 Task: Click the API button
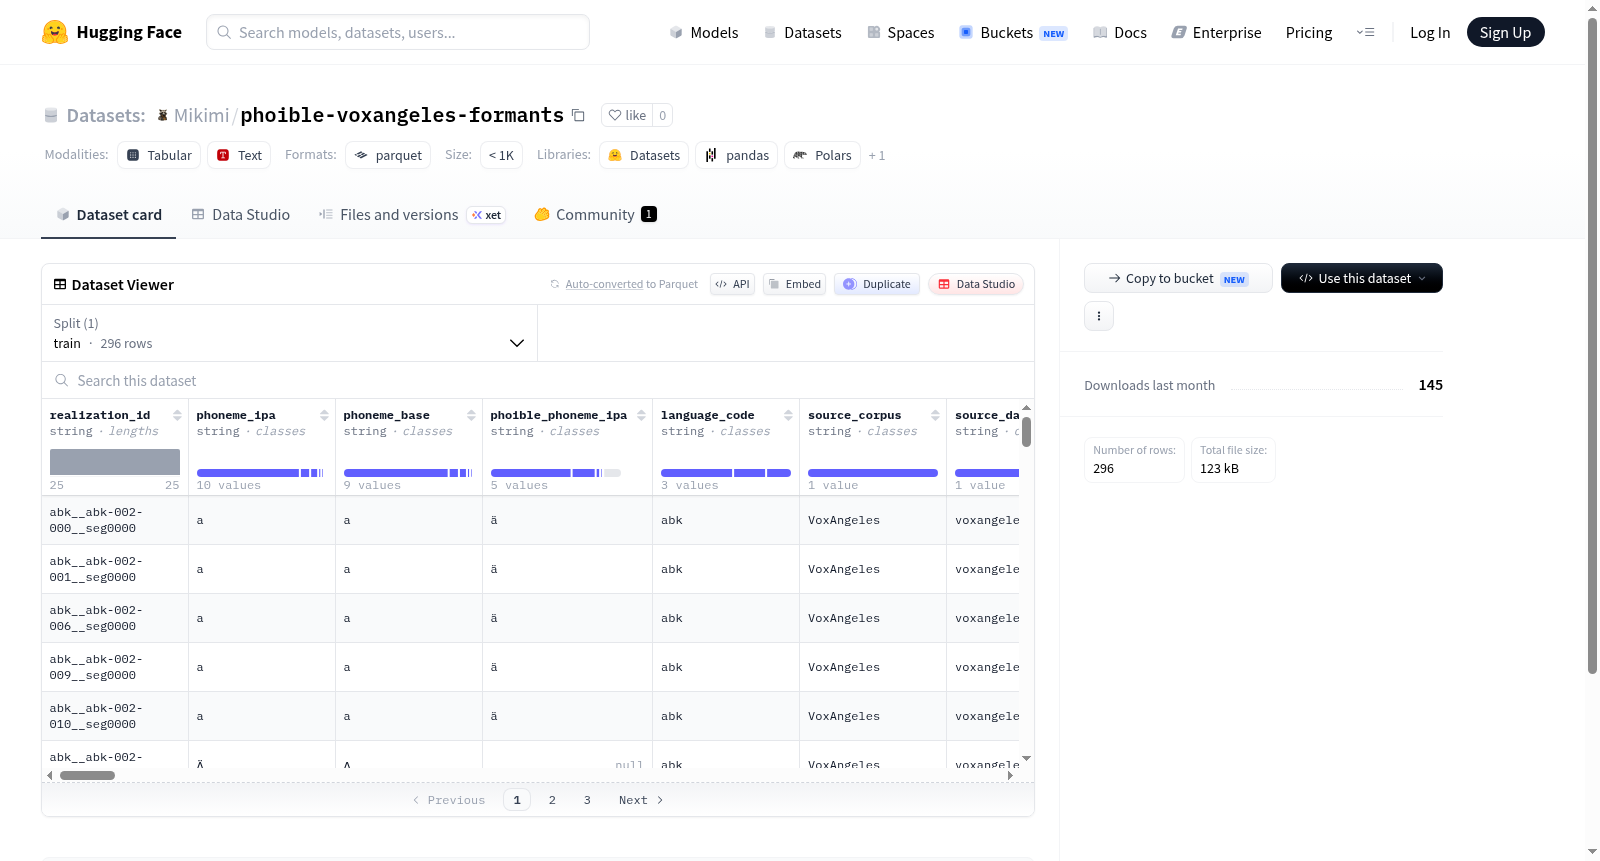click(732, 284)
